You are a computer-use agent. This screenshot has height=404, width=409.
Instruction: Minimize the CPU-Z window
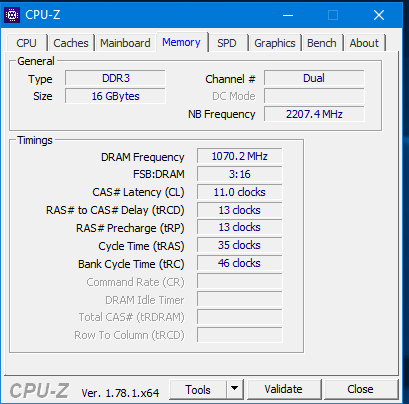288,15
